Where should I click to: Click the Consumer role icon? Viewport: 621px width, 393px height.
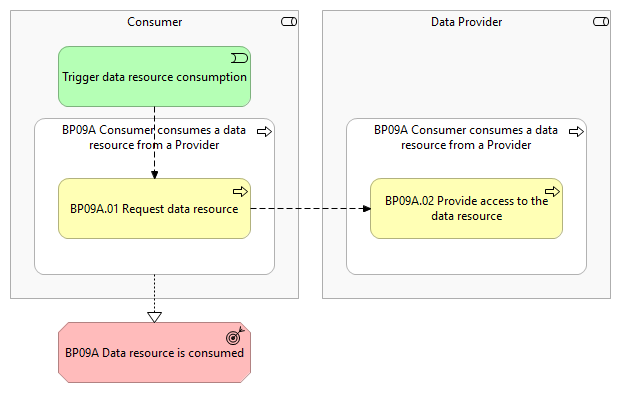coord(289,22)
